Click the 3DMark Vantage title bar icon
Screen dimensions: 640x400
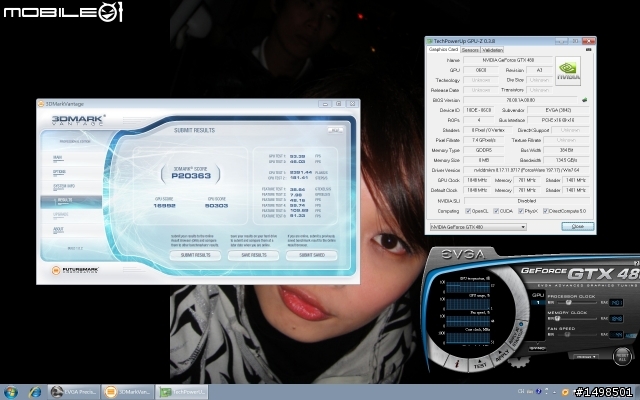41,104
